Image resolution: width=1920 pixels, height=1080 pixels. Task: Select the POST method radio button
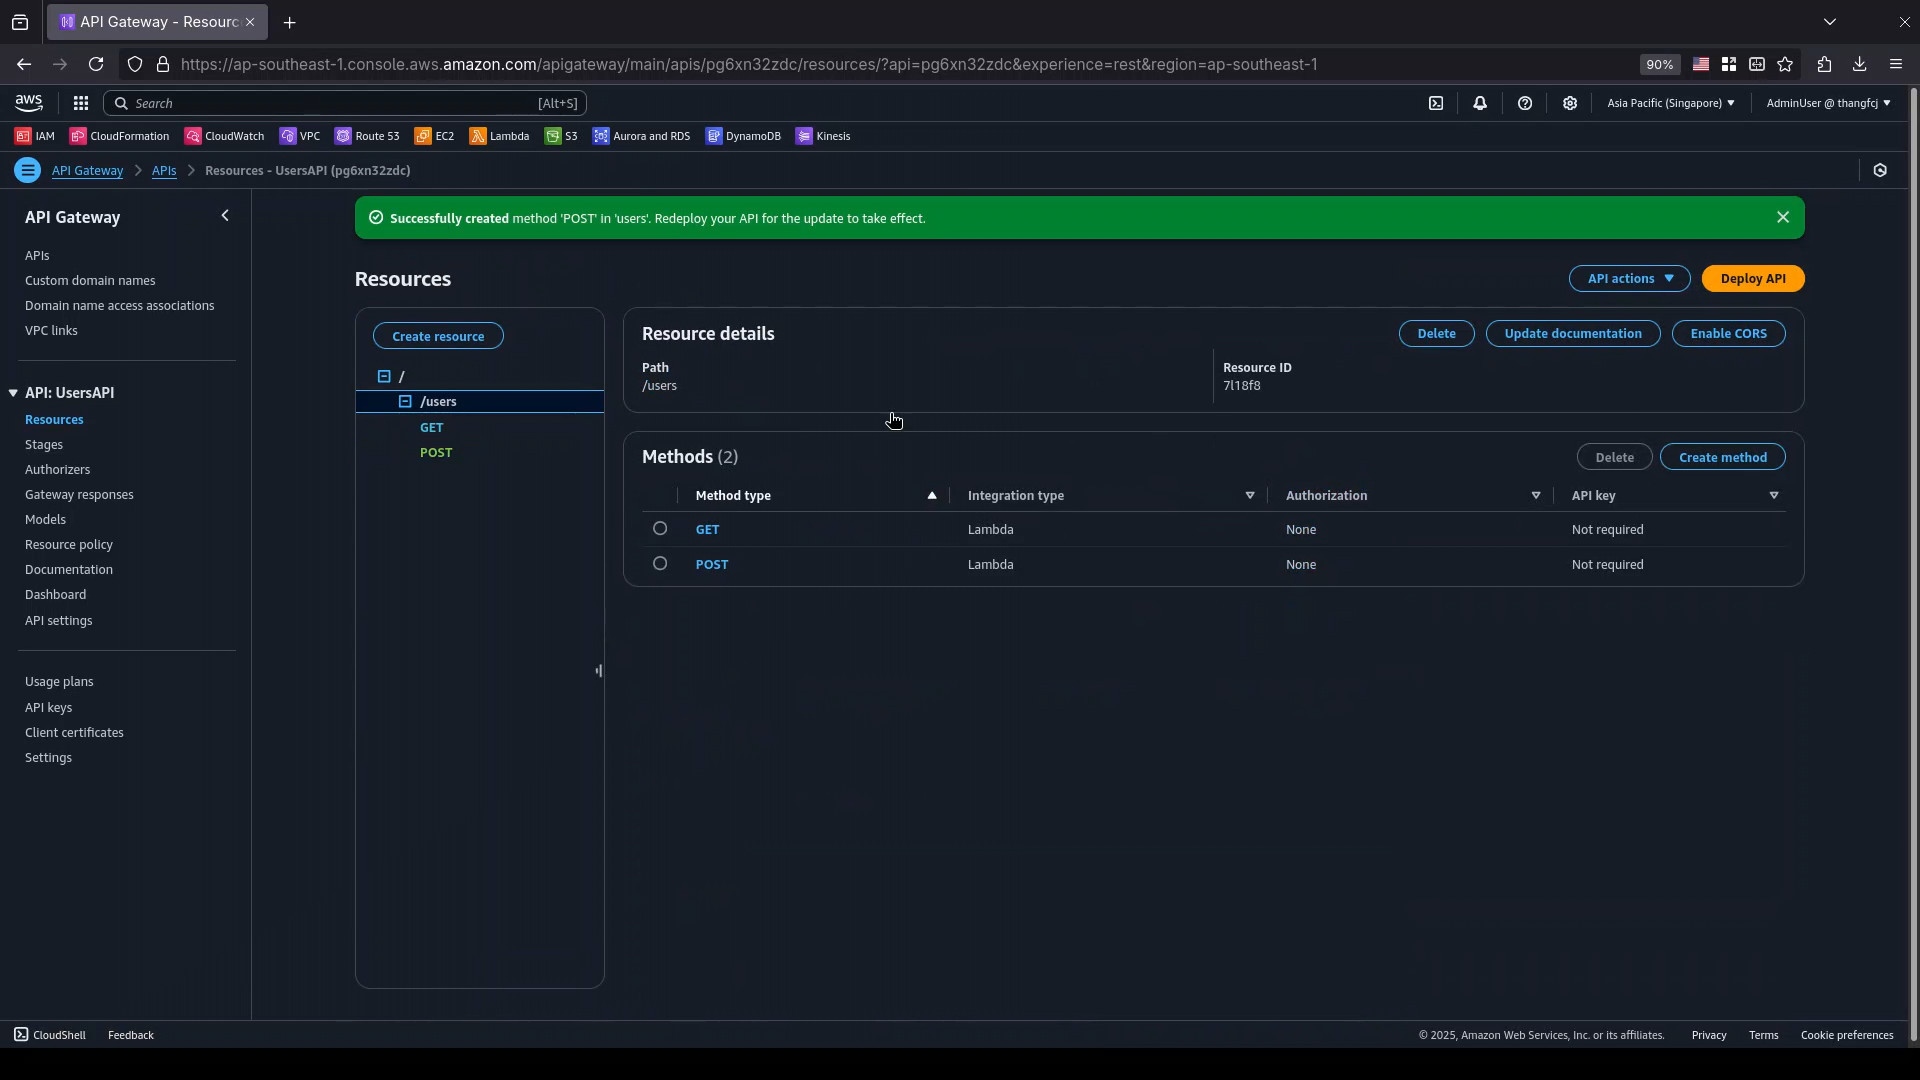point(660,563)
